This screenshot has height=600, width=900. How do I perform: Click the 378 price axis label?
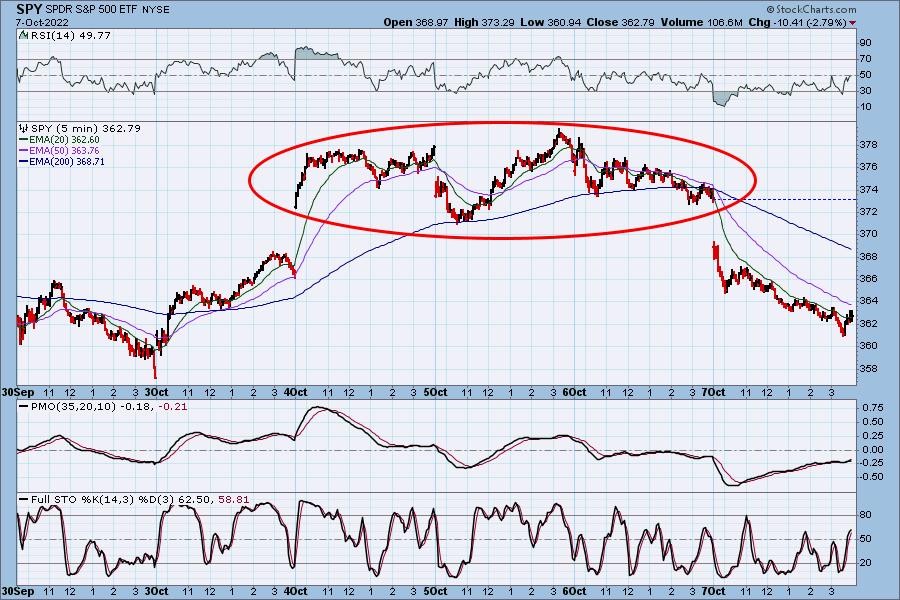869,145
